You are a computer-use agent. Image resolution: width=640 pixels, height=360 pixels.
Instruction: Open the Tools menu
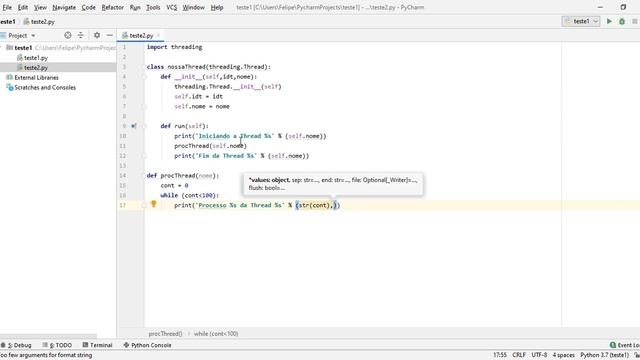[153, 7]
